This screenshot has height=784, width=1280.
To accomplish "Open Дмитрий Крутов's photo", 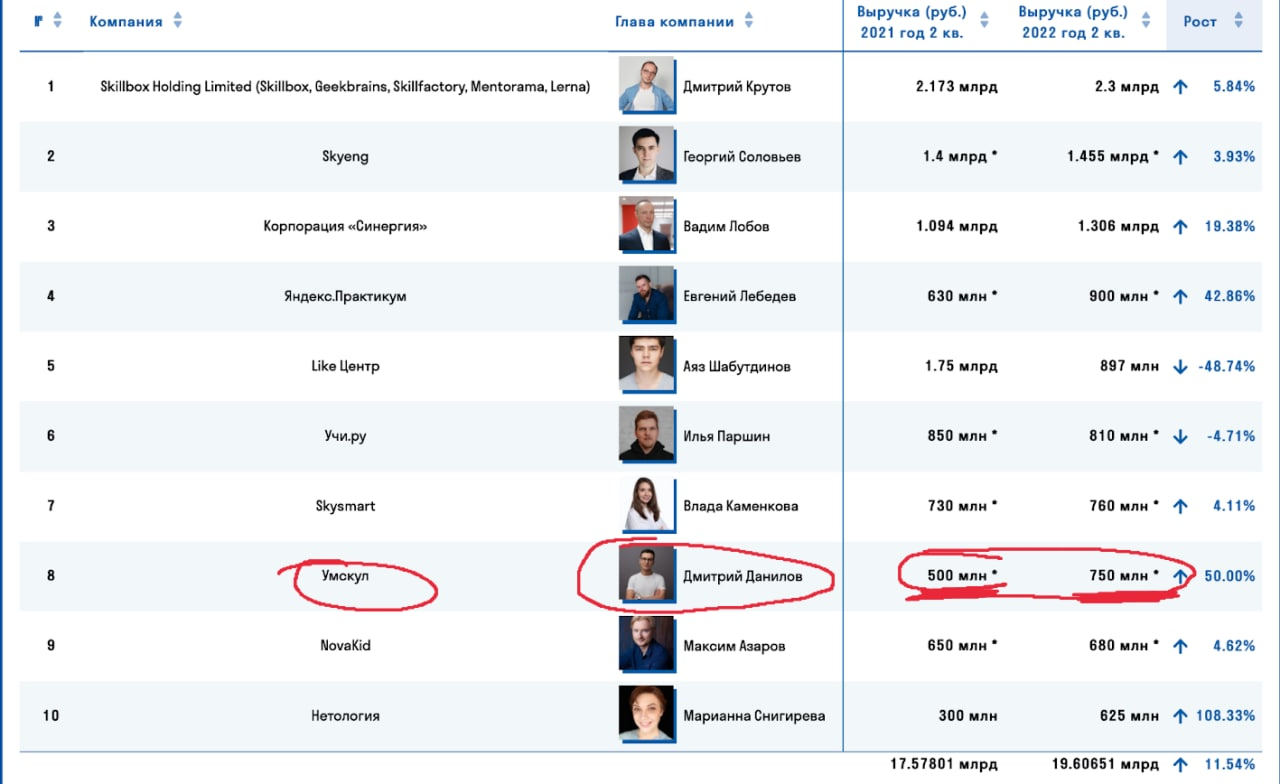I will click(x=646, y=84).
